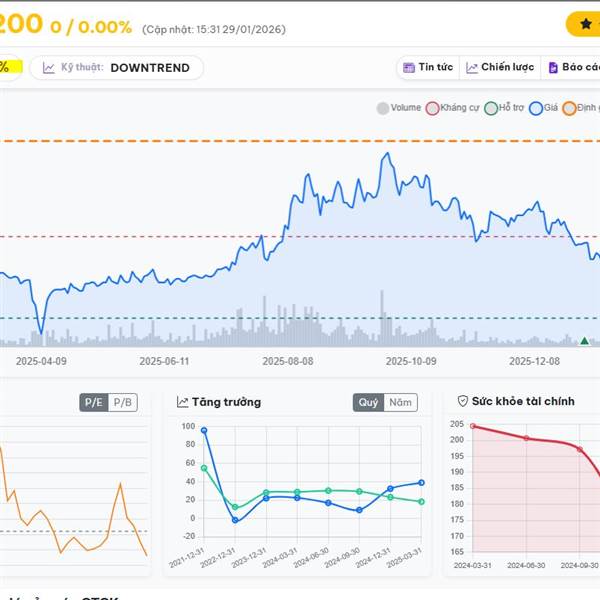
Task: Click the Báo cáo document icon
Action: point(552,68)
